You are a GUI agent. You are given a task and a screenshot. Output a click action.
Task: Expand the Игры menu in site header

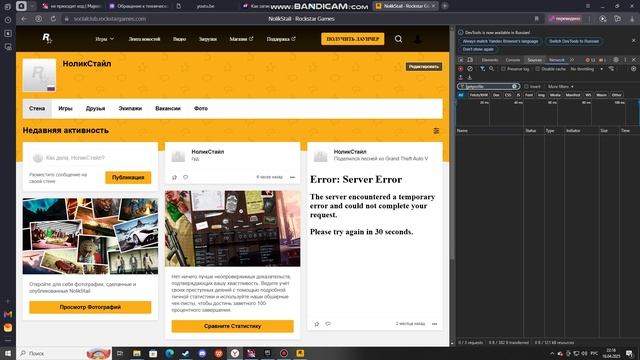click(104, 39)
